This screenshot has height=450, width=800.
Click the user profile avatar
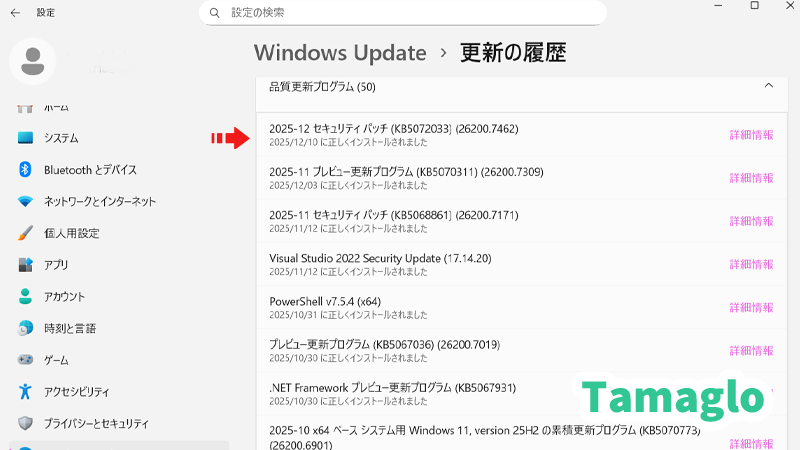pyautogui.click(x=33, y=60)
